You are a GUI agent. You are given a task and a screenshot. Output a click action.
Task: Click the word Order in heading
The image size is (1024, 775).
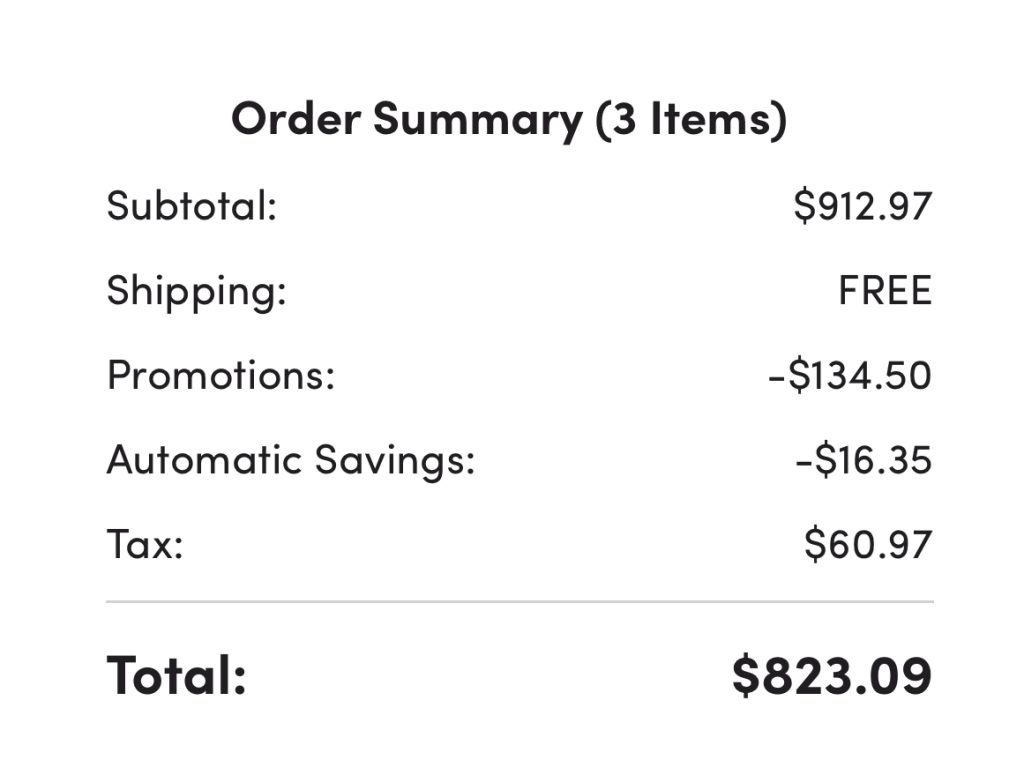(296, 119)
